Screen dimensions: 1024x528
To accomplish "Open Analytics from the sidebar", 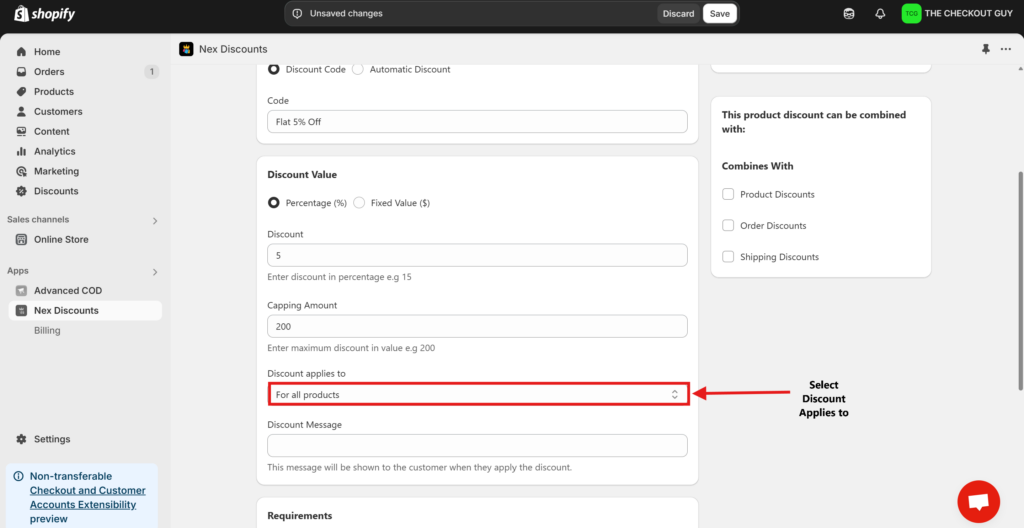I will [54, 151].
